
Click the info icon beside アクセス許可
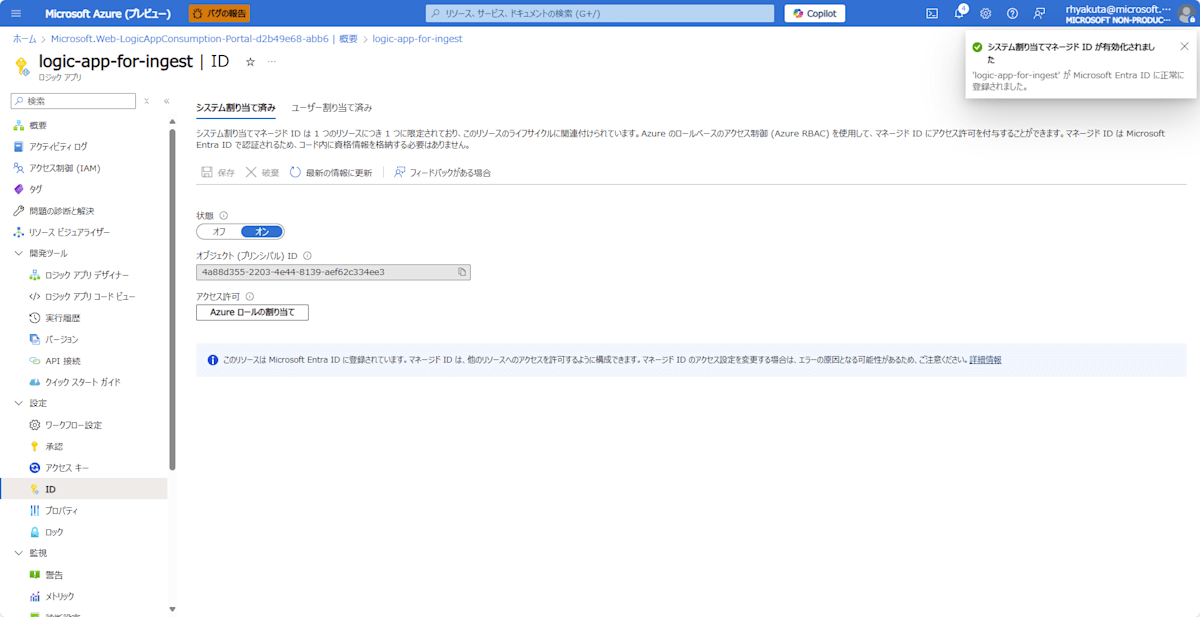[x=249, y=296]
